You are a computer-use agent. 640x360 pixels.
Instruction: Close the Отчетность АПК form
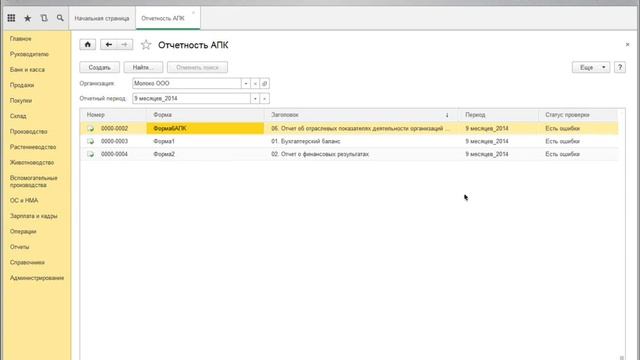(x=627, y=44)
